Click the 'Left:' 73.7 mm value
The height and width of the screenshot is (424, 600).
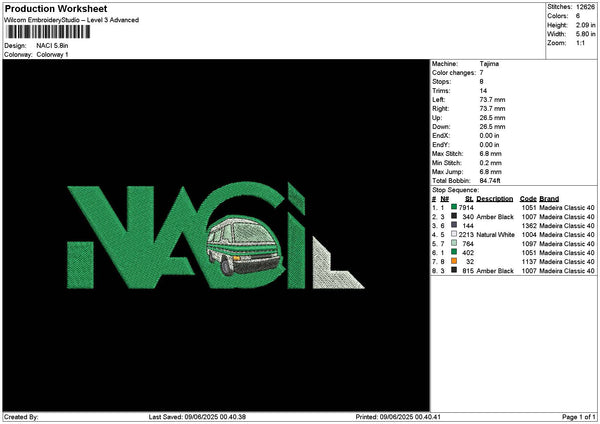(492, 99)
